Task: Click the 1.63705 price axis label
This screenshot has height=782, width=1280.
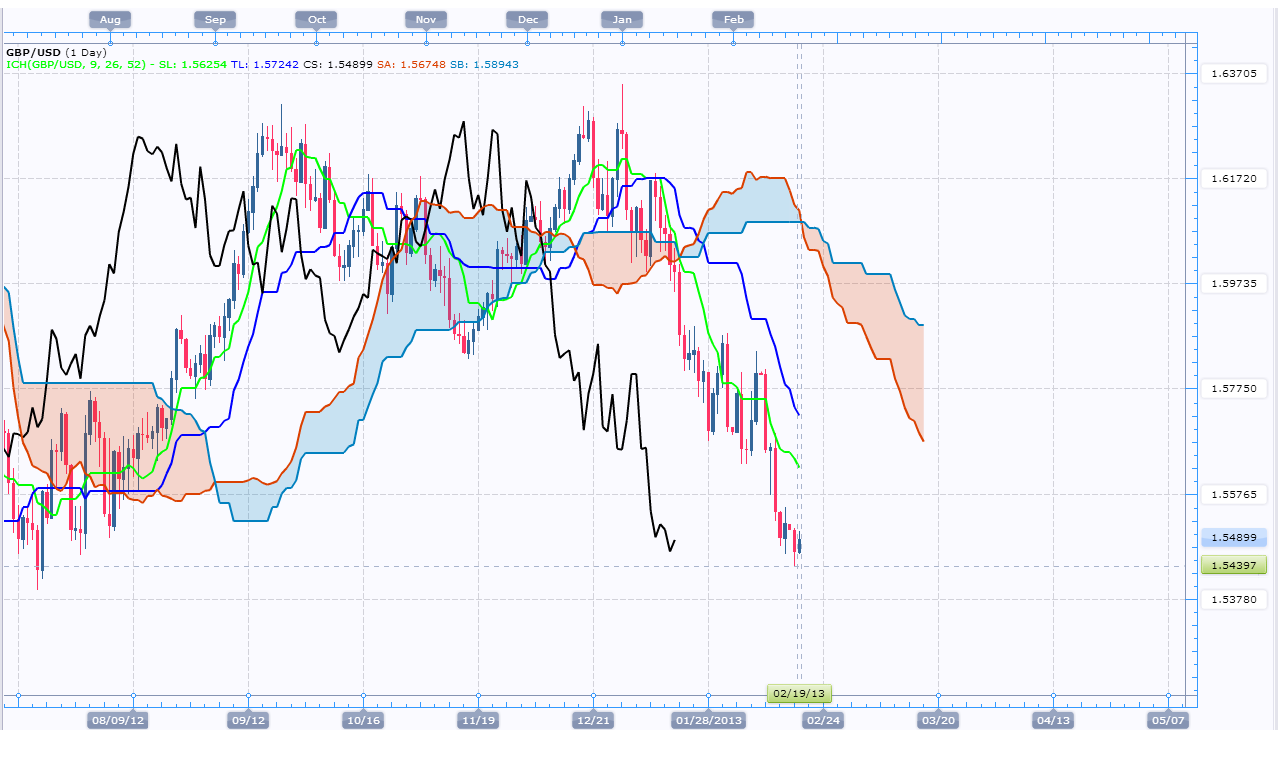Action: (x=1233, y=73)
